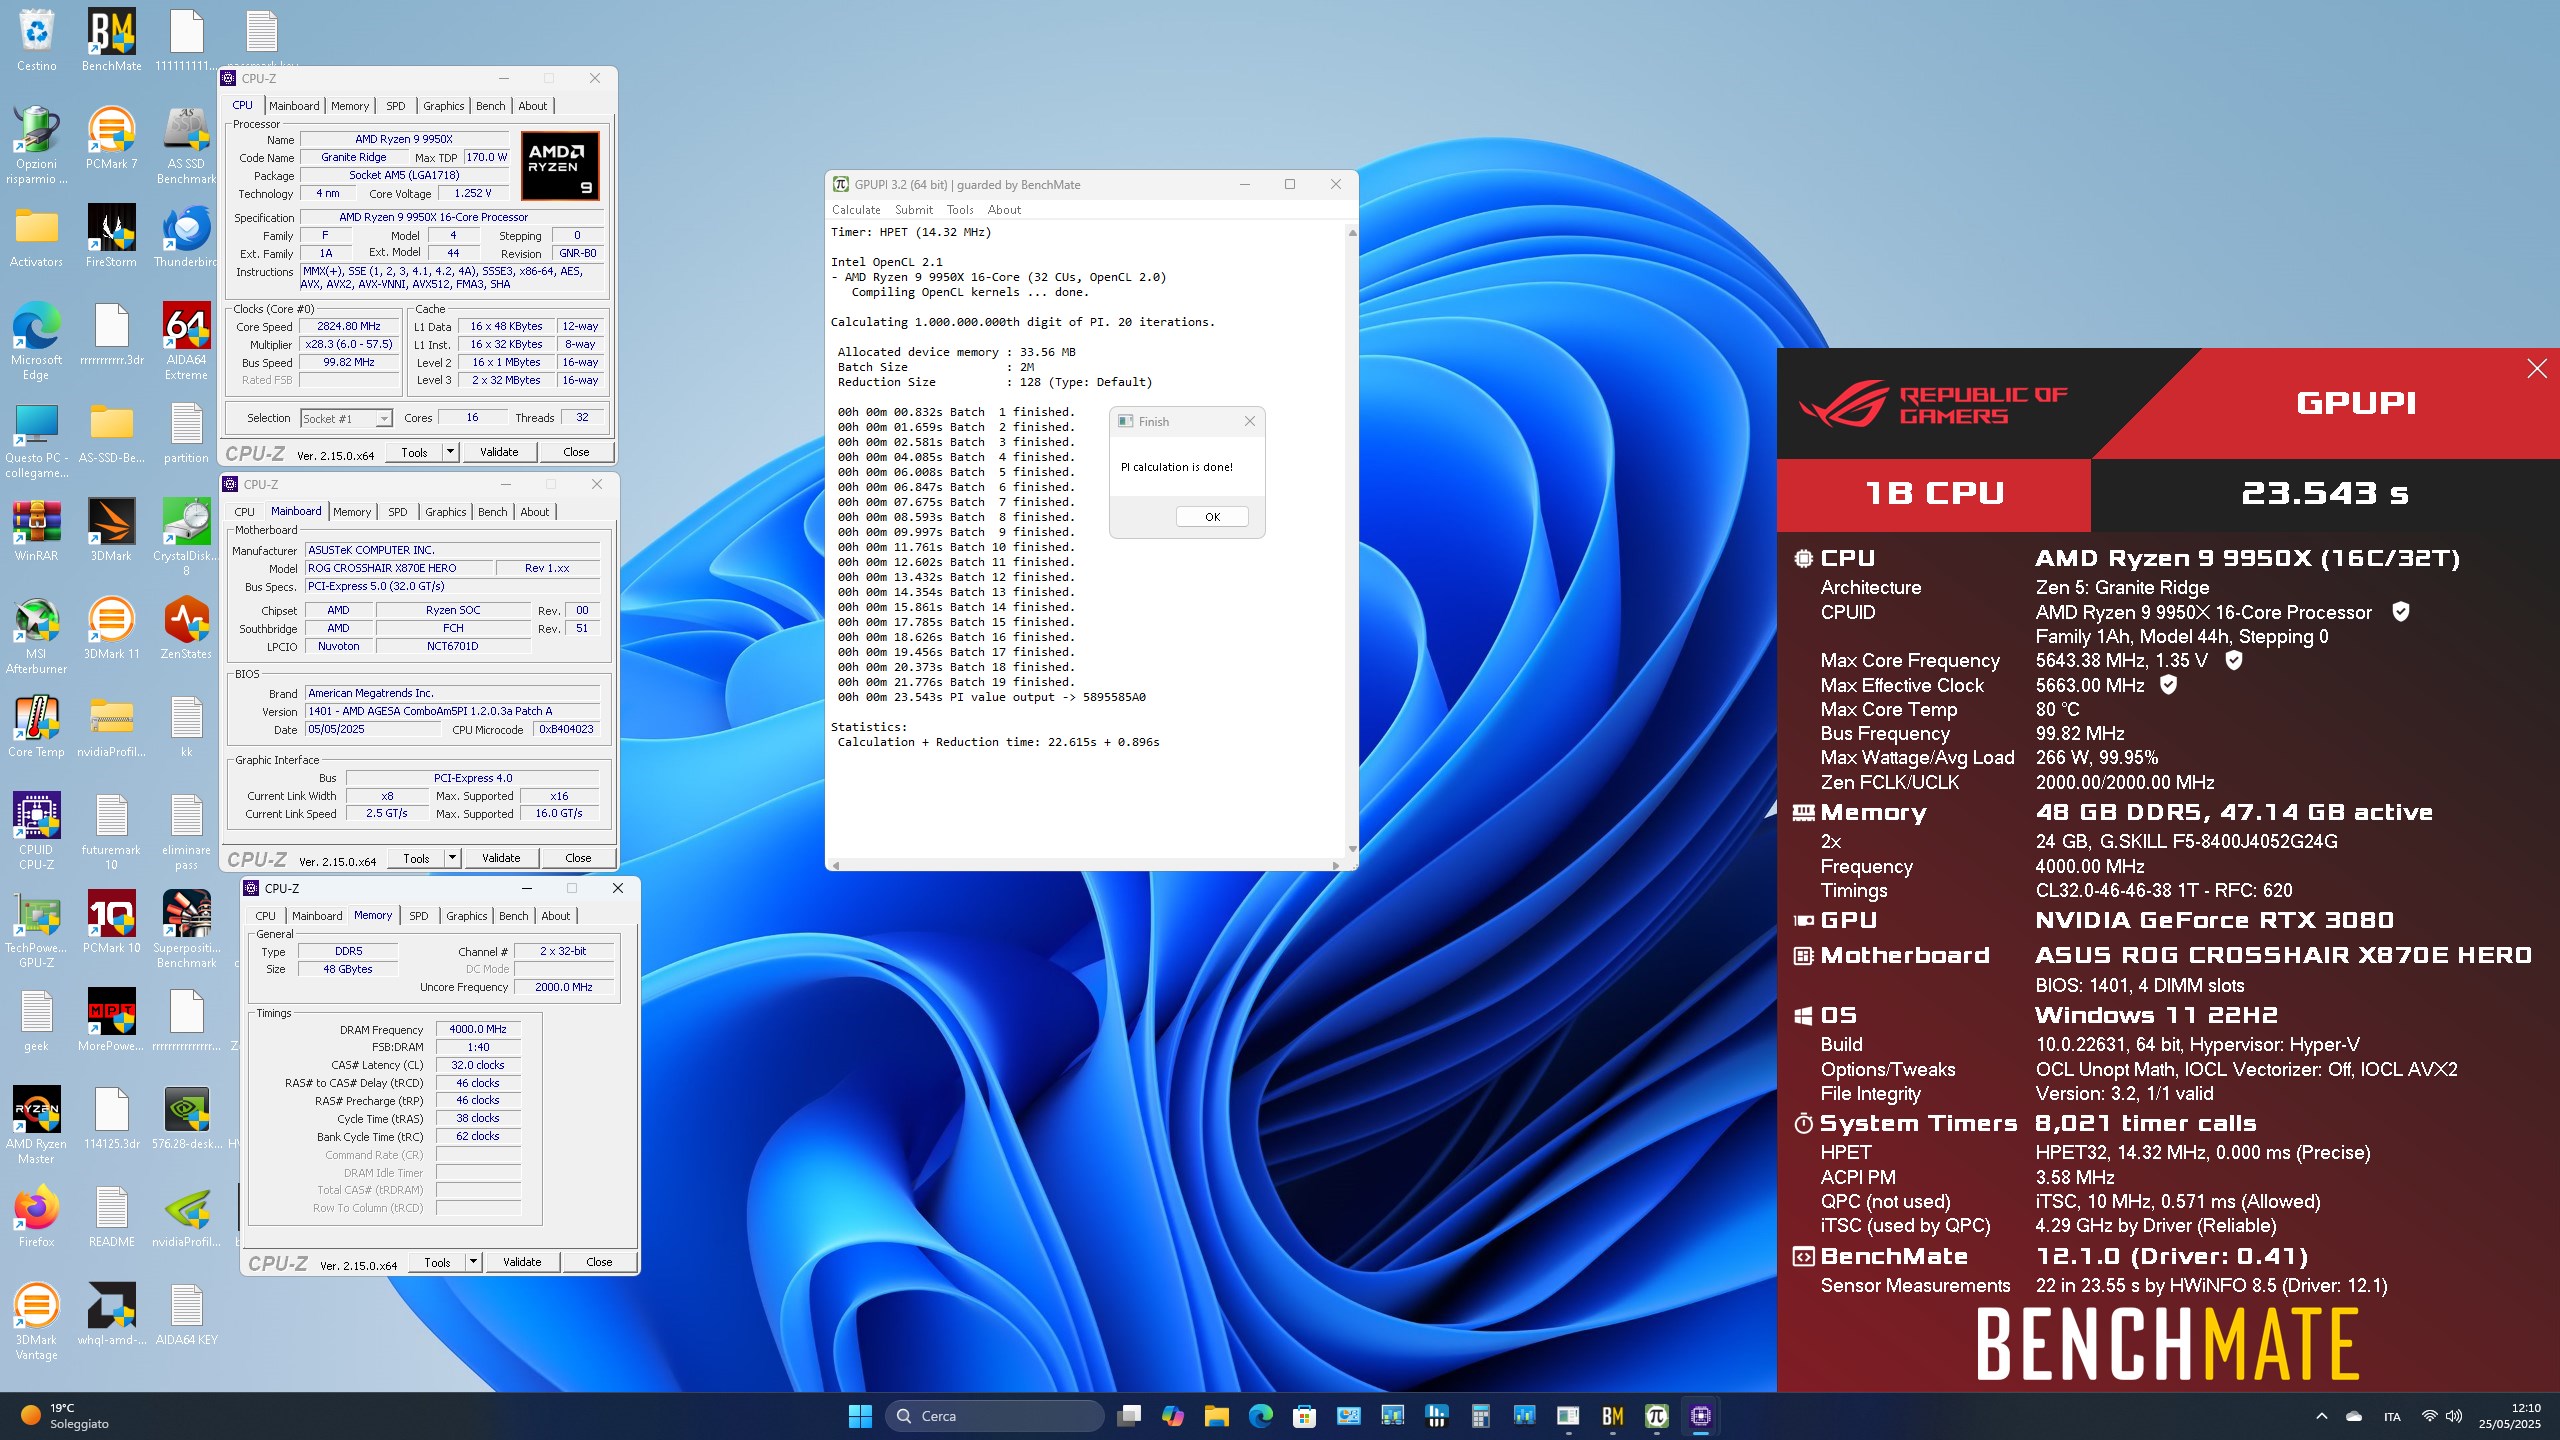Click 'AMD Ryzen 9 9950X' name field in CPU-Z
Viewport: 2560px width, 1440px height.
click(404, 139)
